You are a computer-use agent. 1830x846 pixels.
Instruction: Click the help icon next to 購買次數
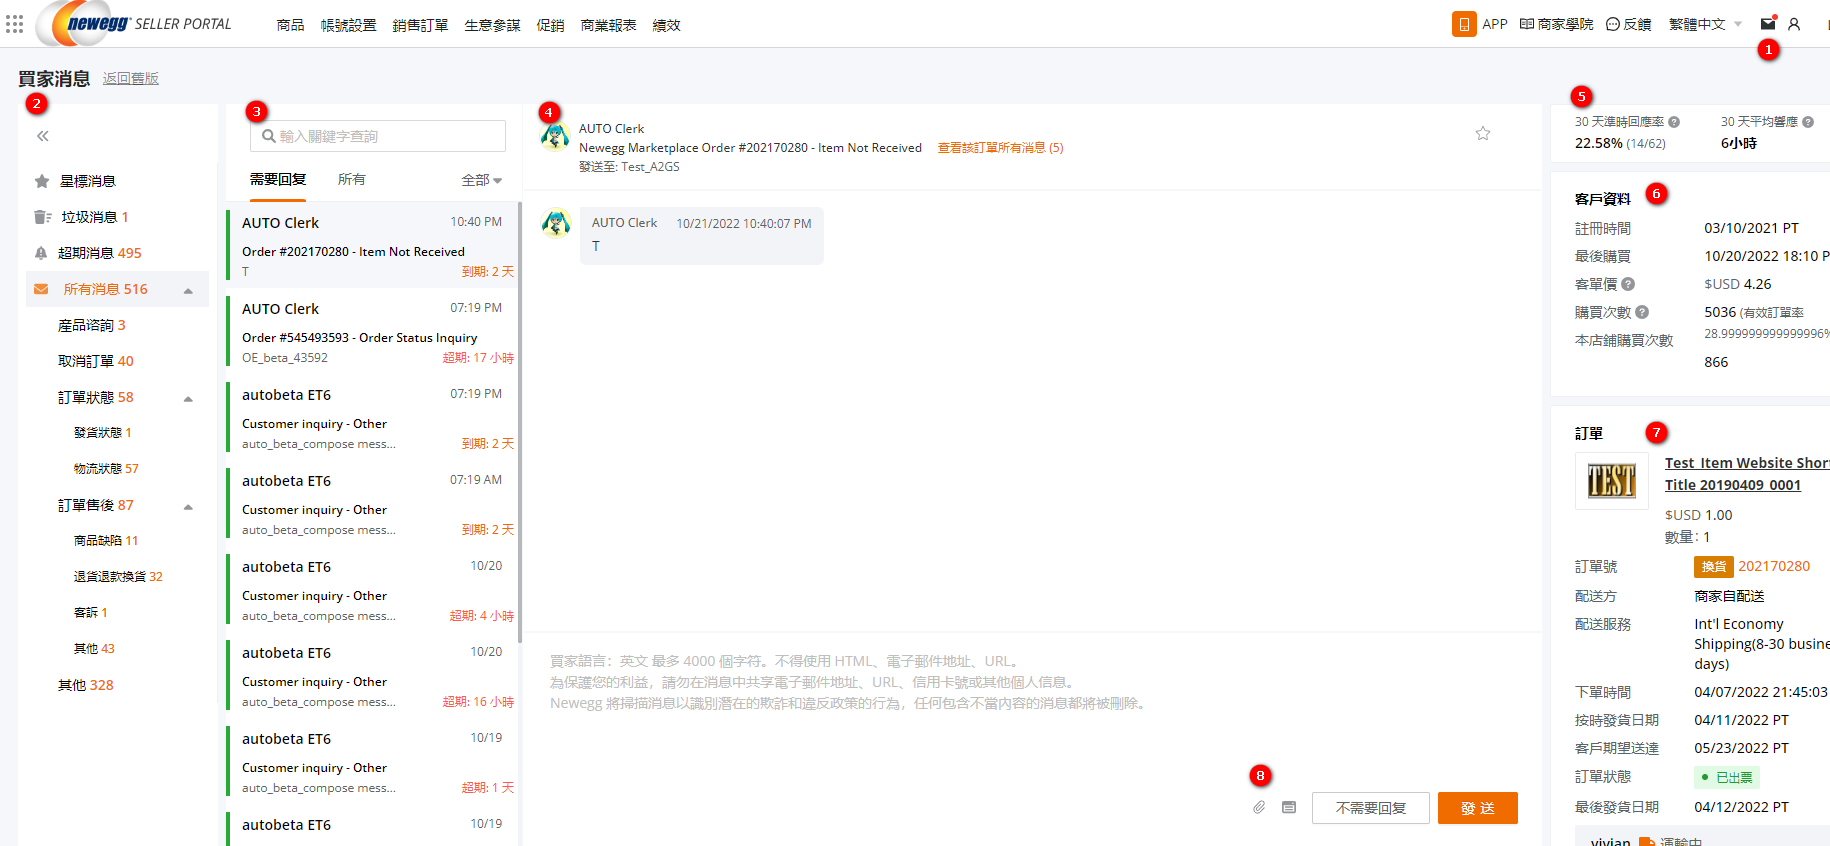pyautogui.click(x=1642, y=312)
